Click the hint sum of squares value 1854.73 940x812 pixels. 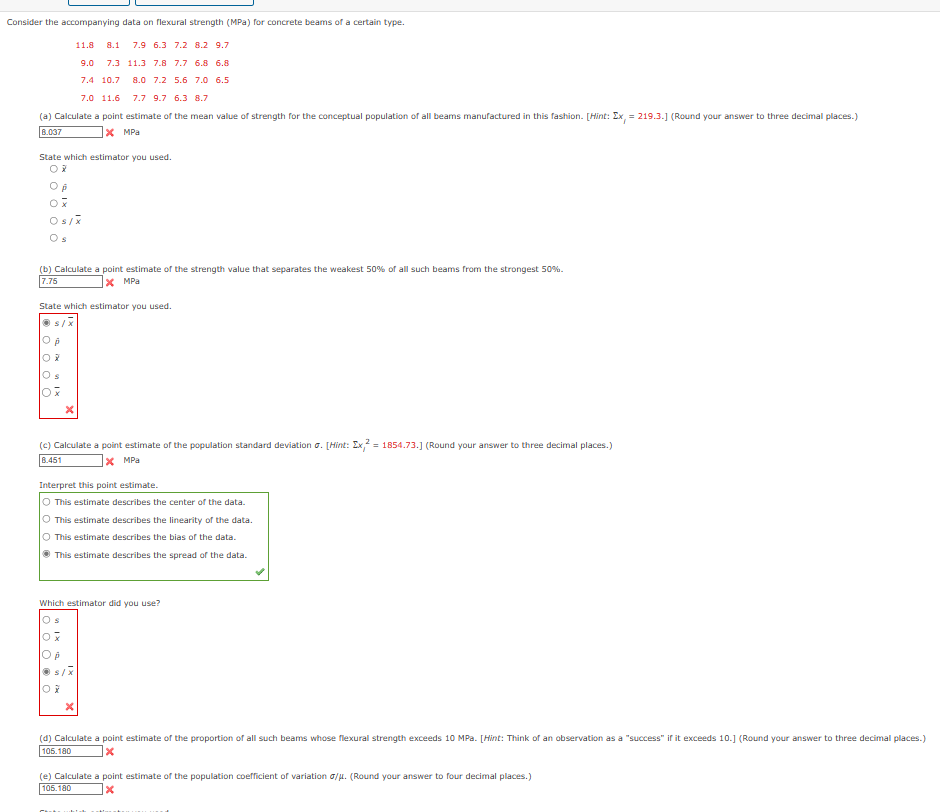400,445
